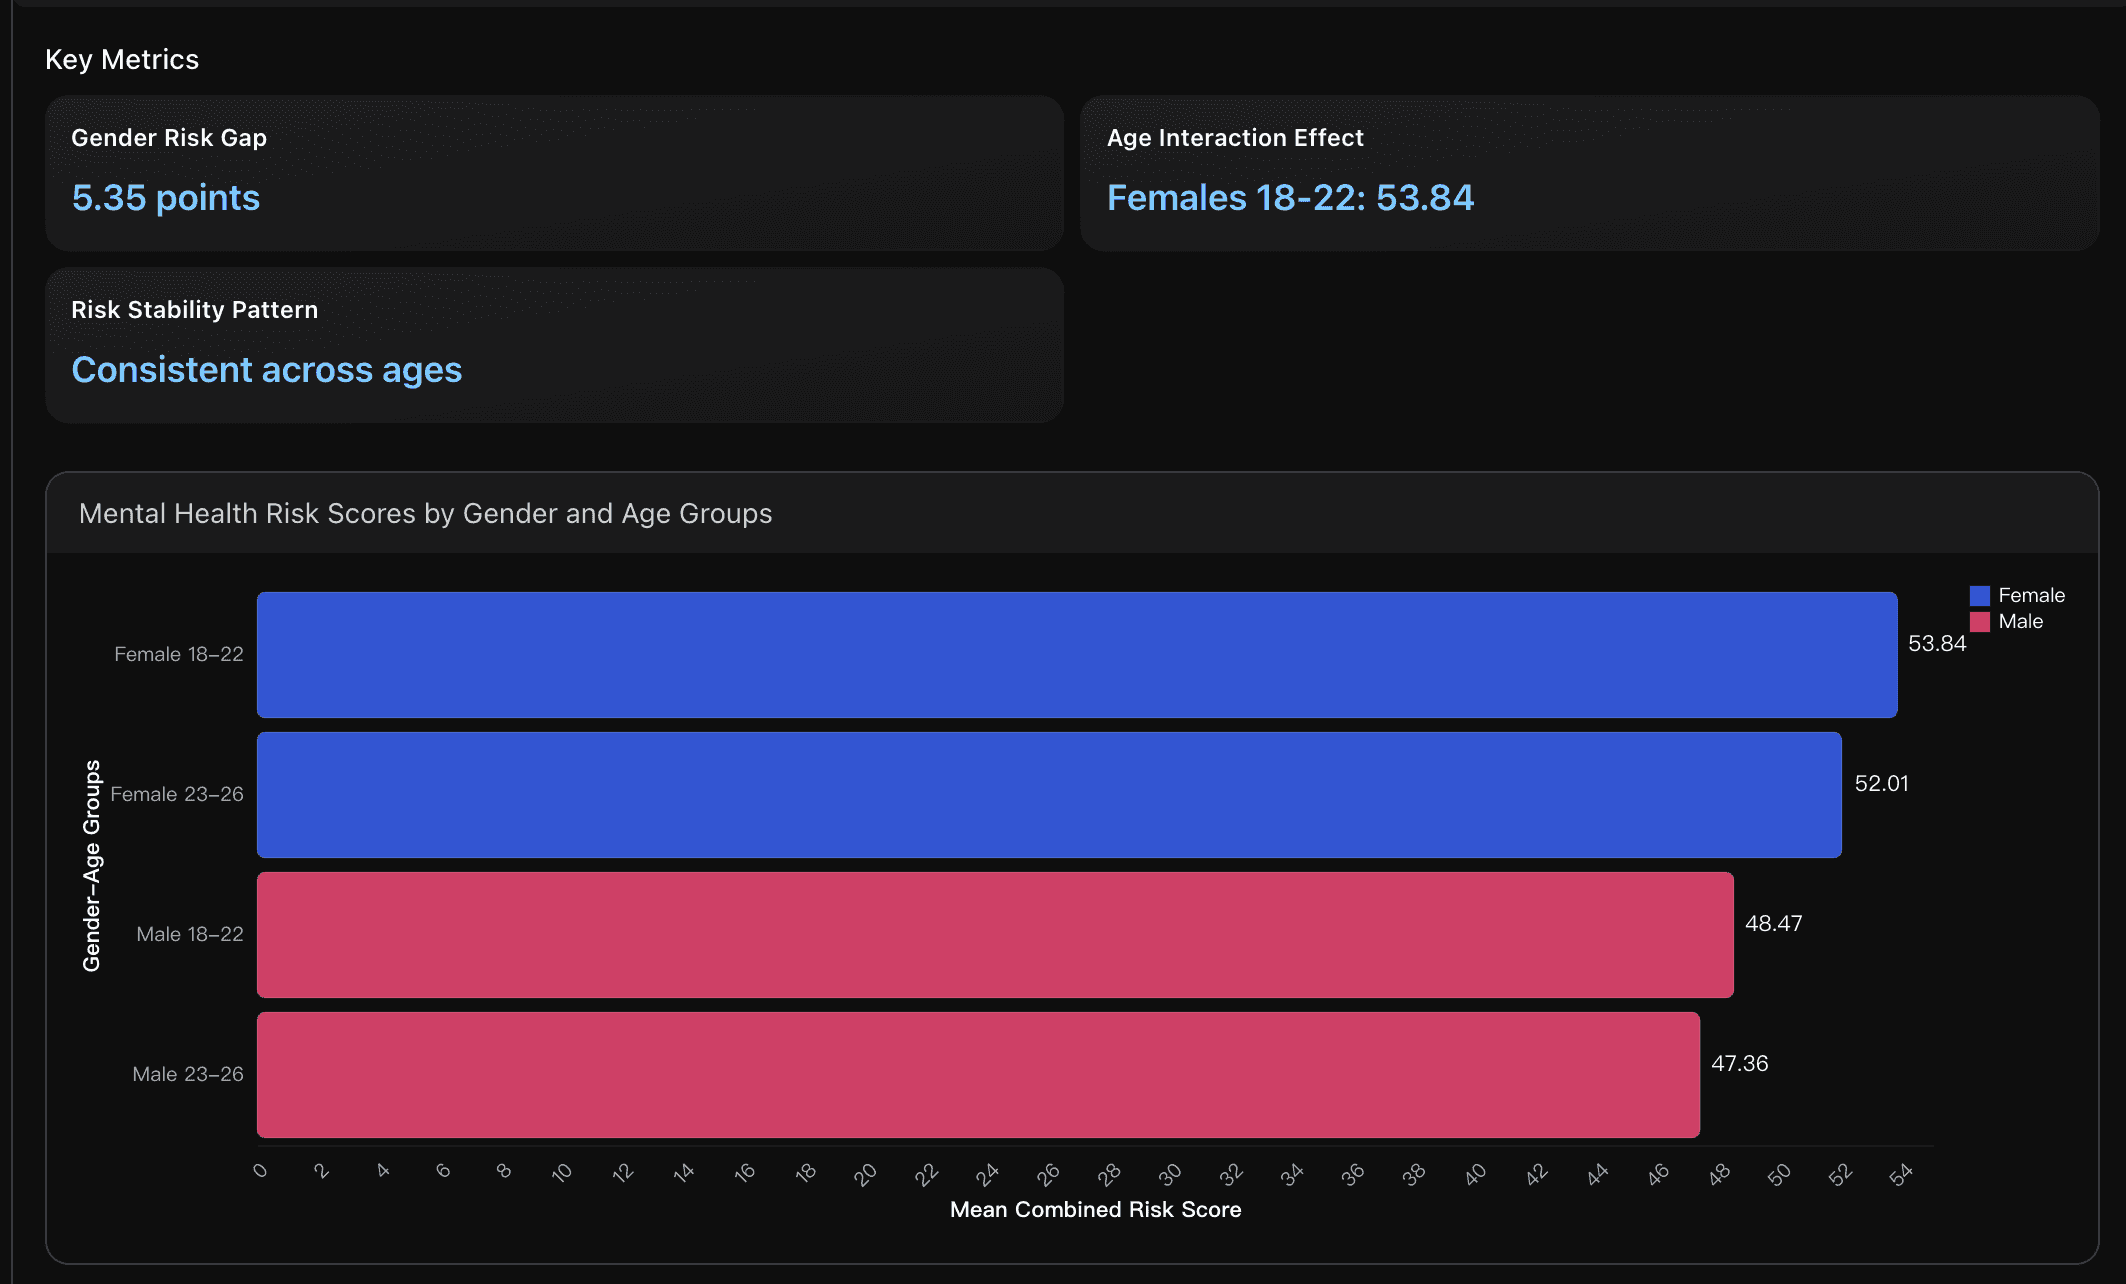Click the red Male legend color square

tap(1979, 621)
